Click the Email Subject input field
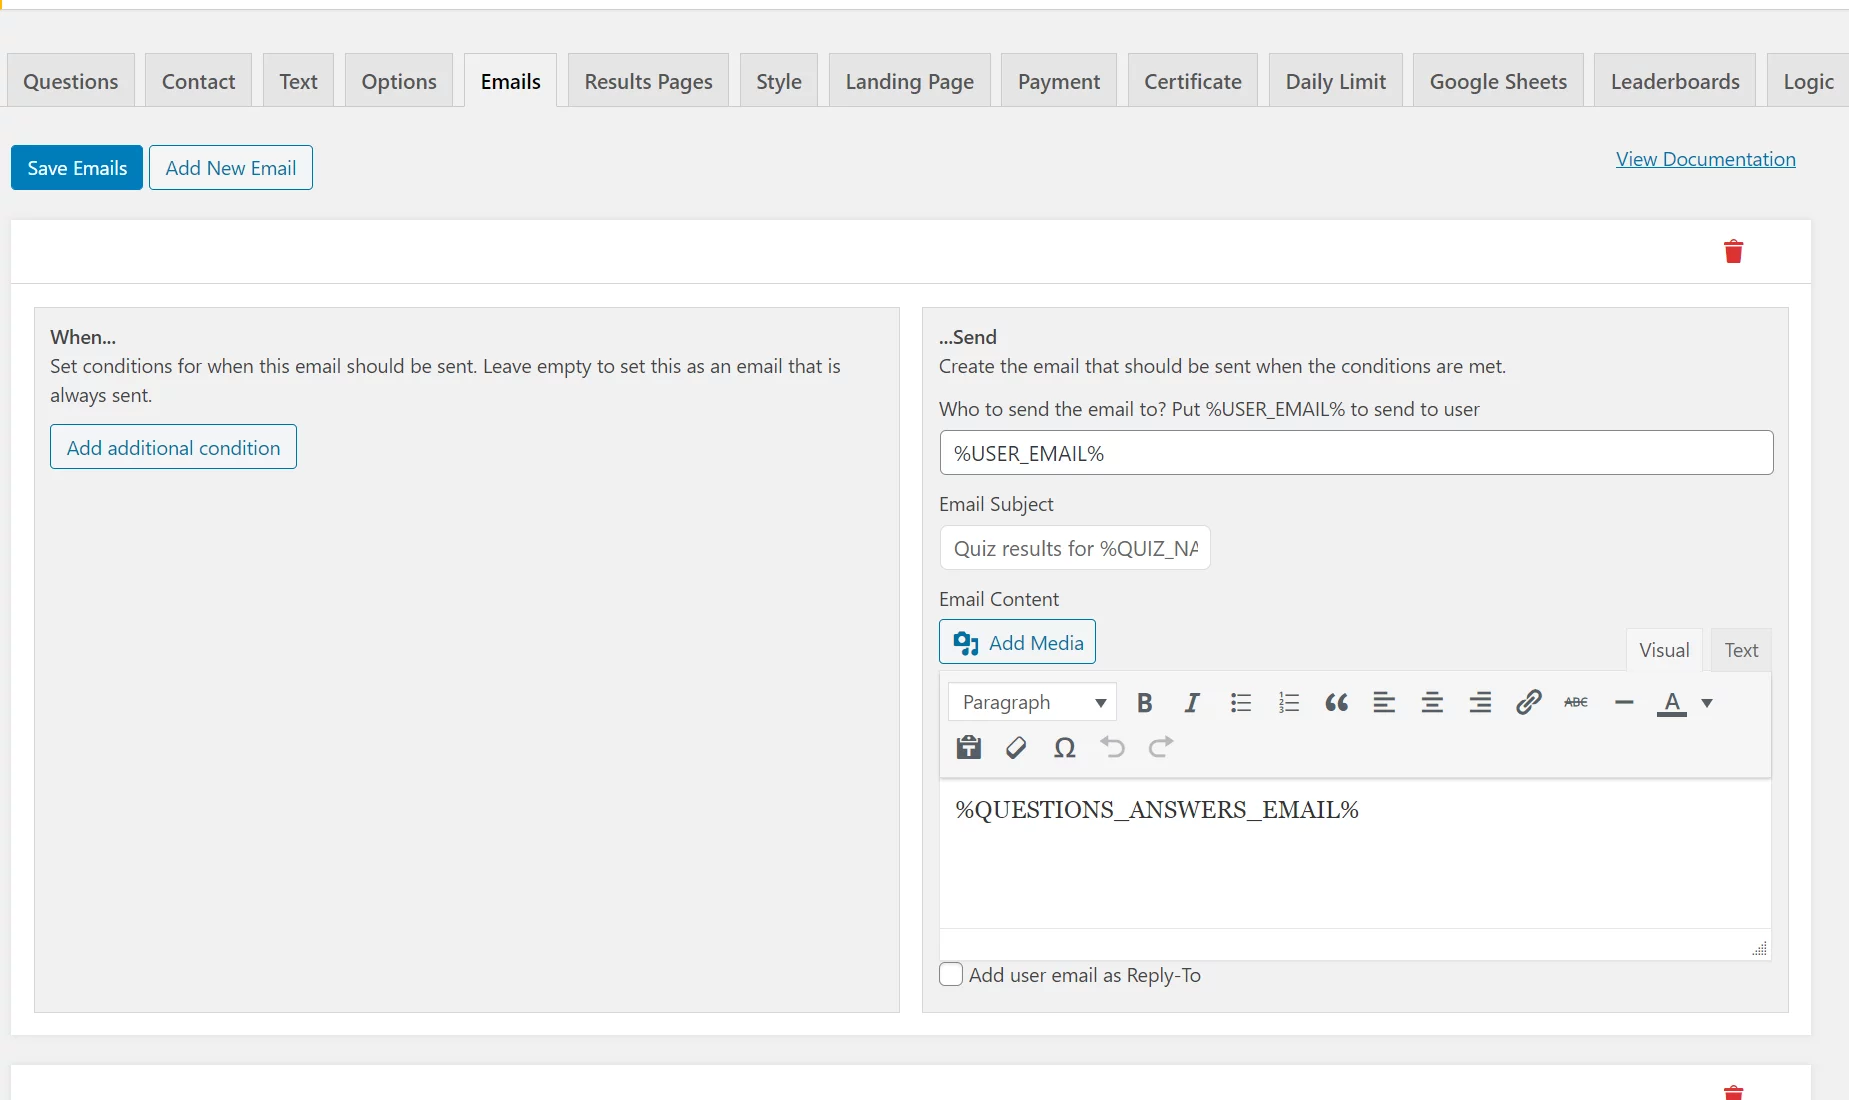 click(x=1075, y=548)
